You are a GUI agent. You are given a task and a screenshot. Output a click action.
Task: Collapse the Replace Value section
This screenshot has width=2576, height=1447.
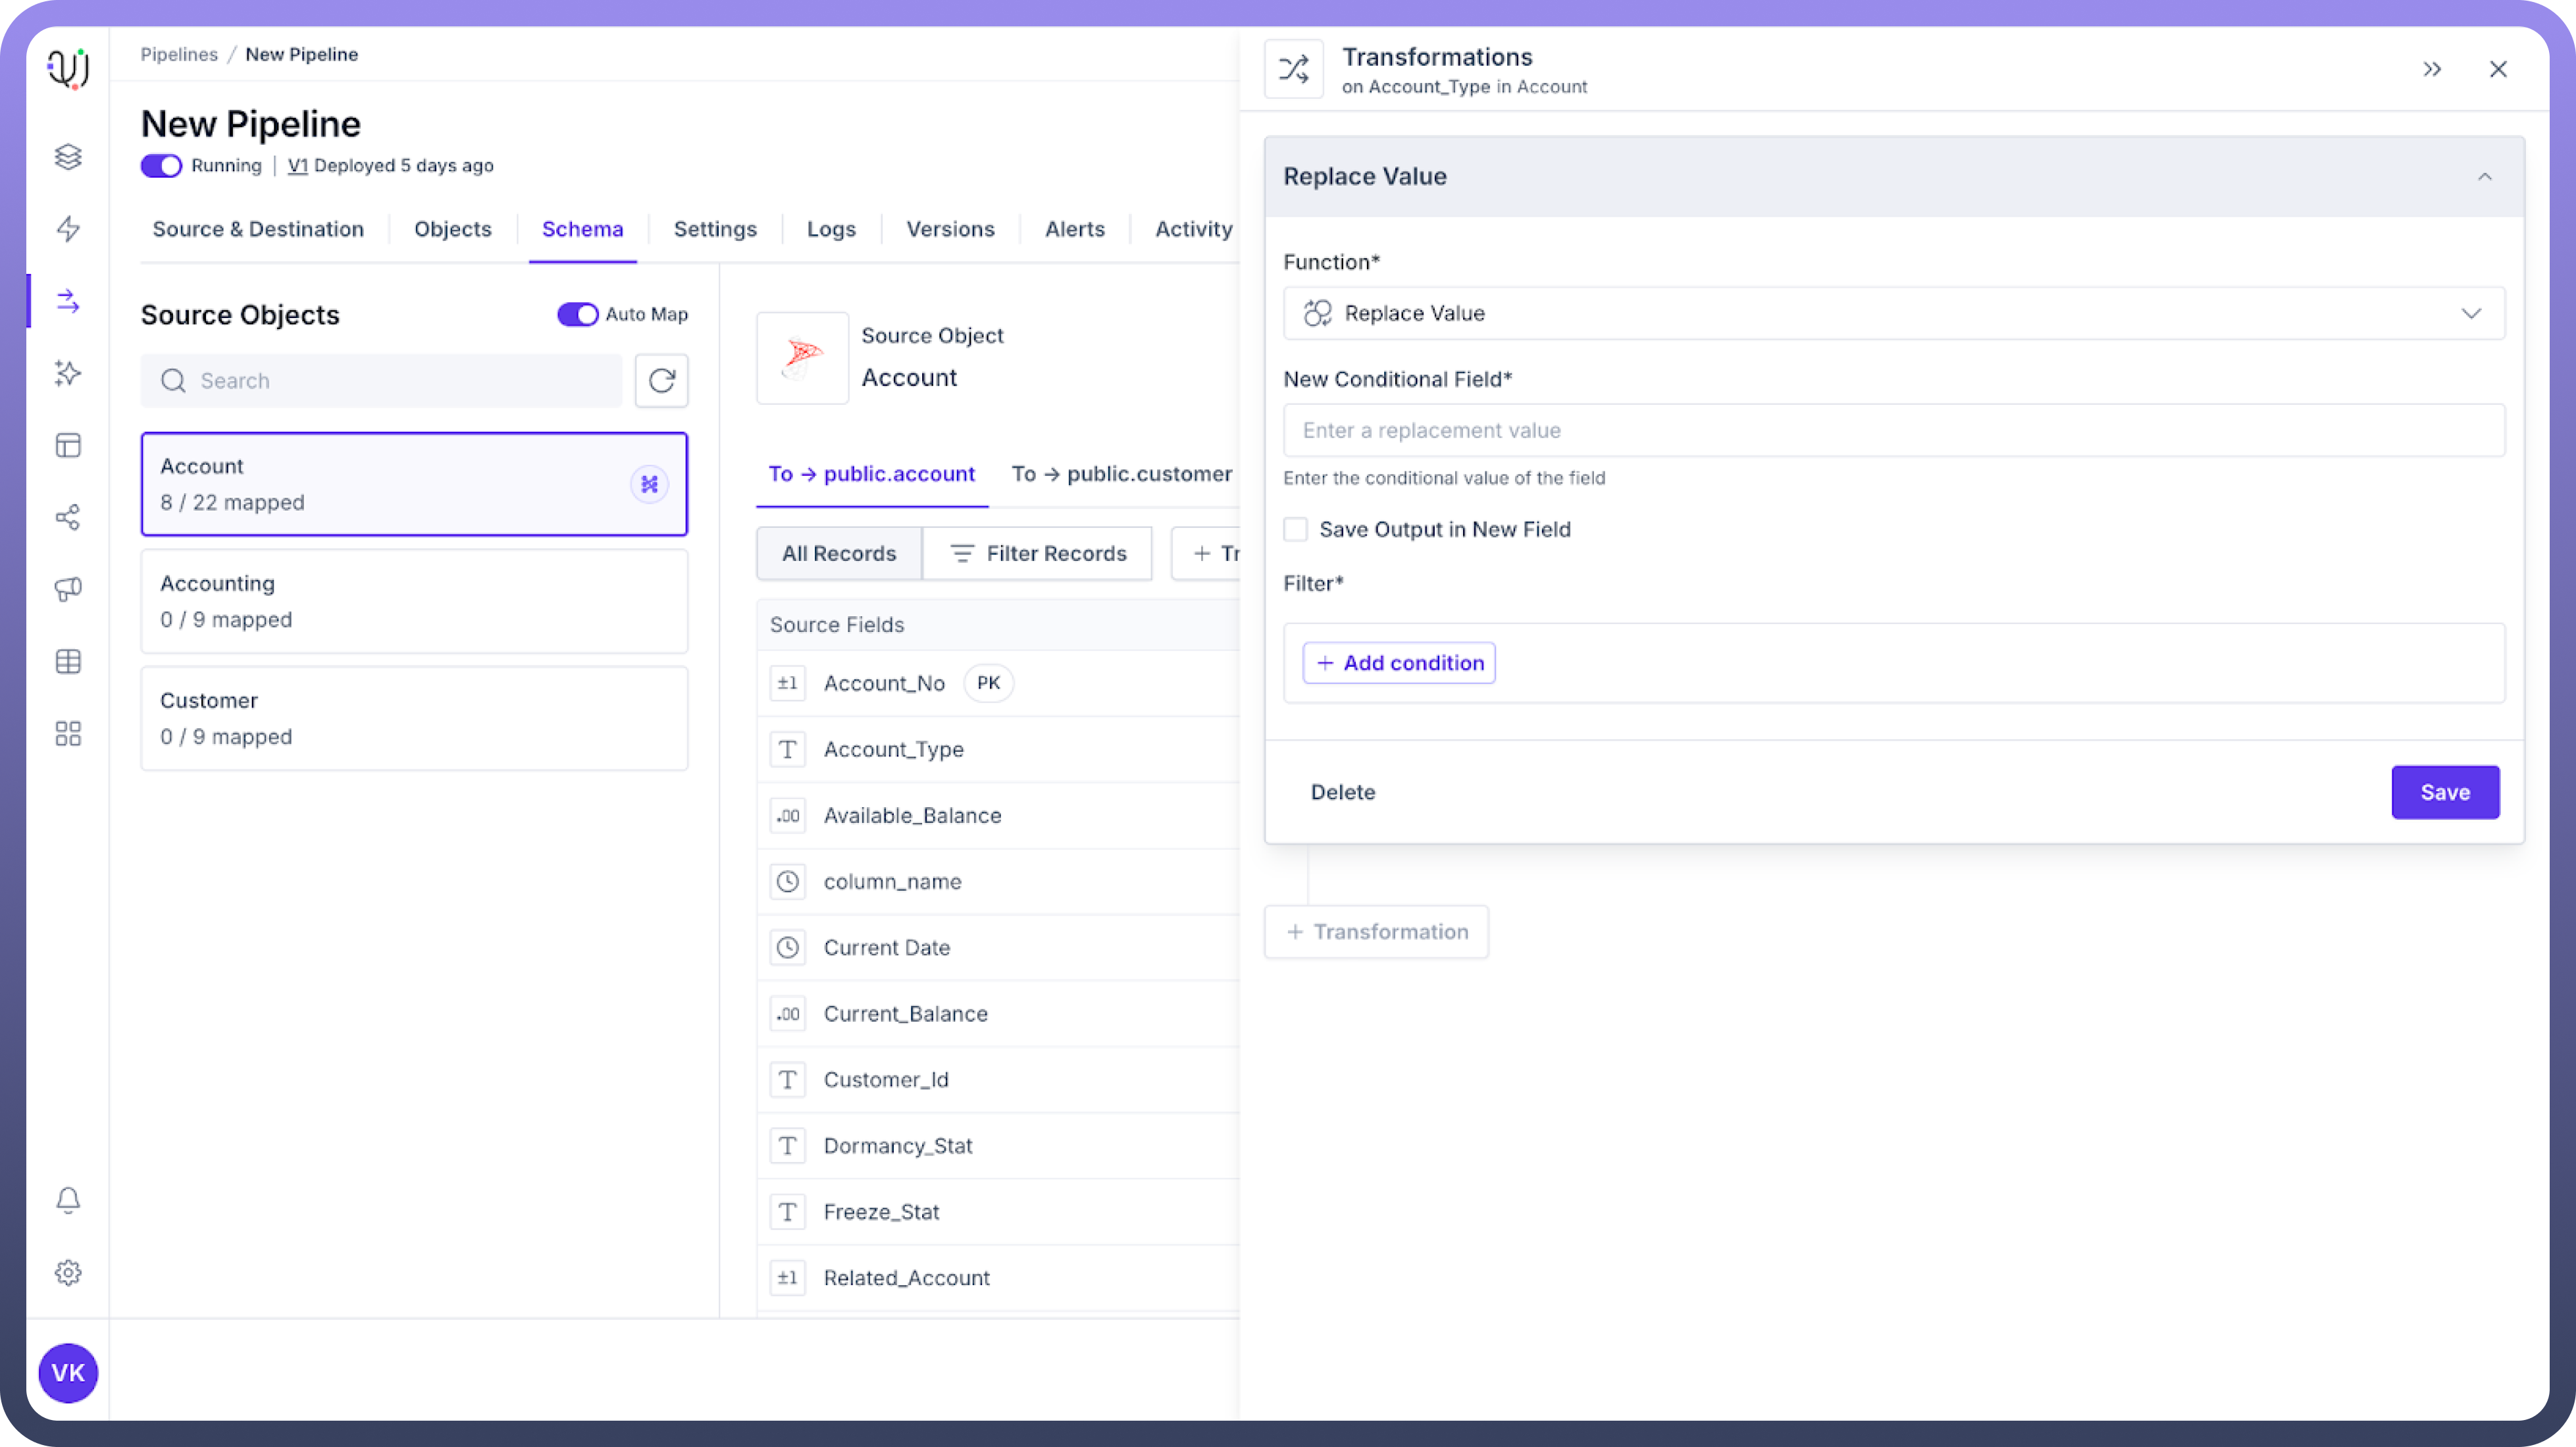pos(2484,177)
